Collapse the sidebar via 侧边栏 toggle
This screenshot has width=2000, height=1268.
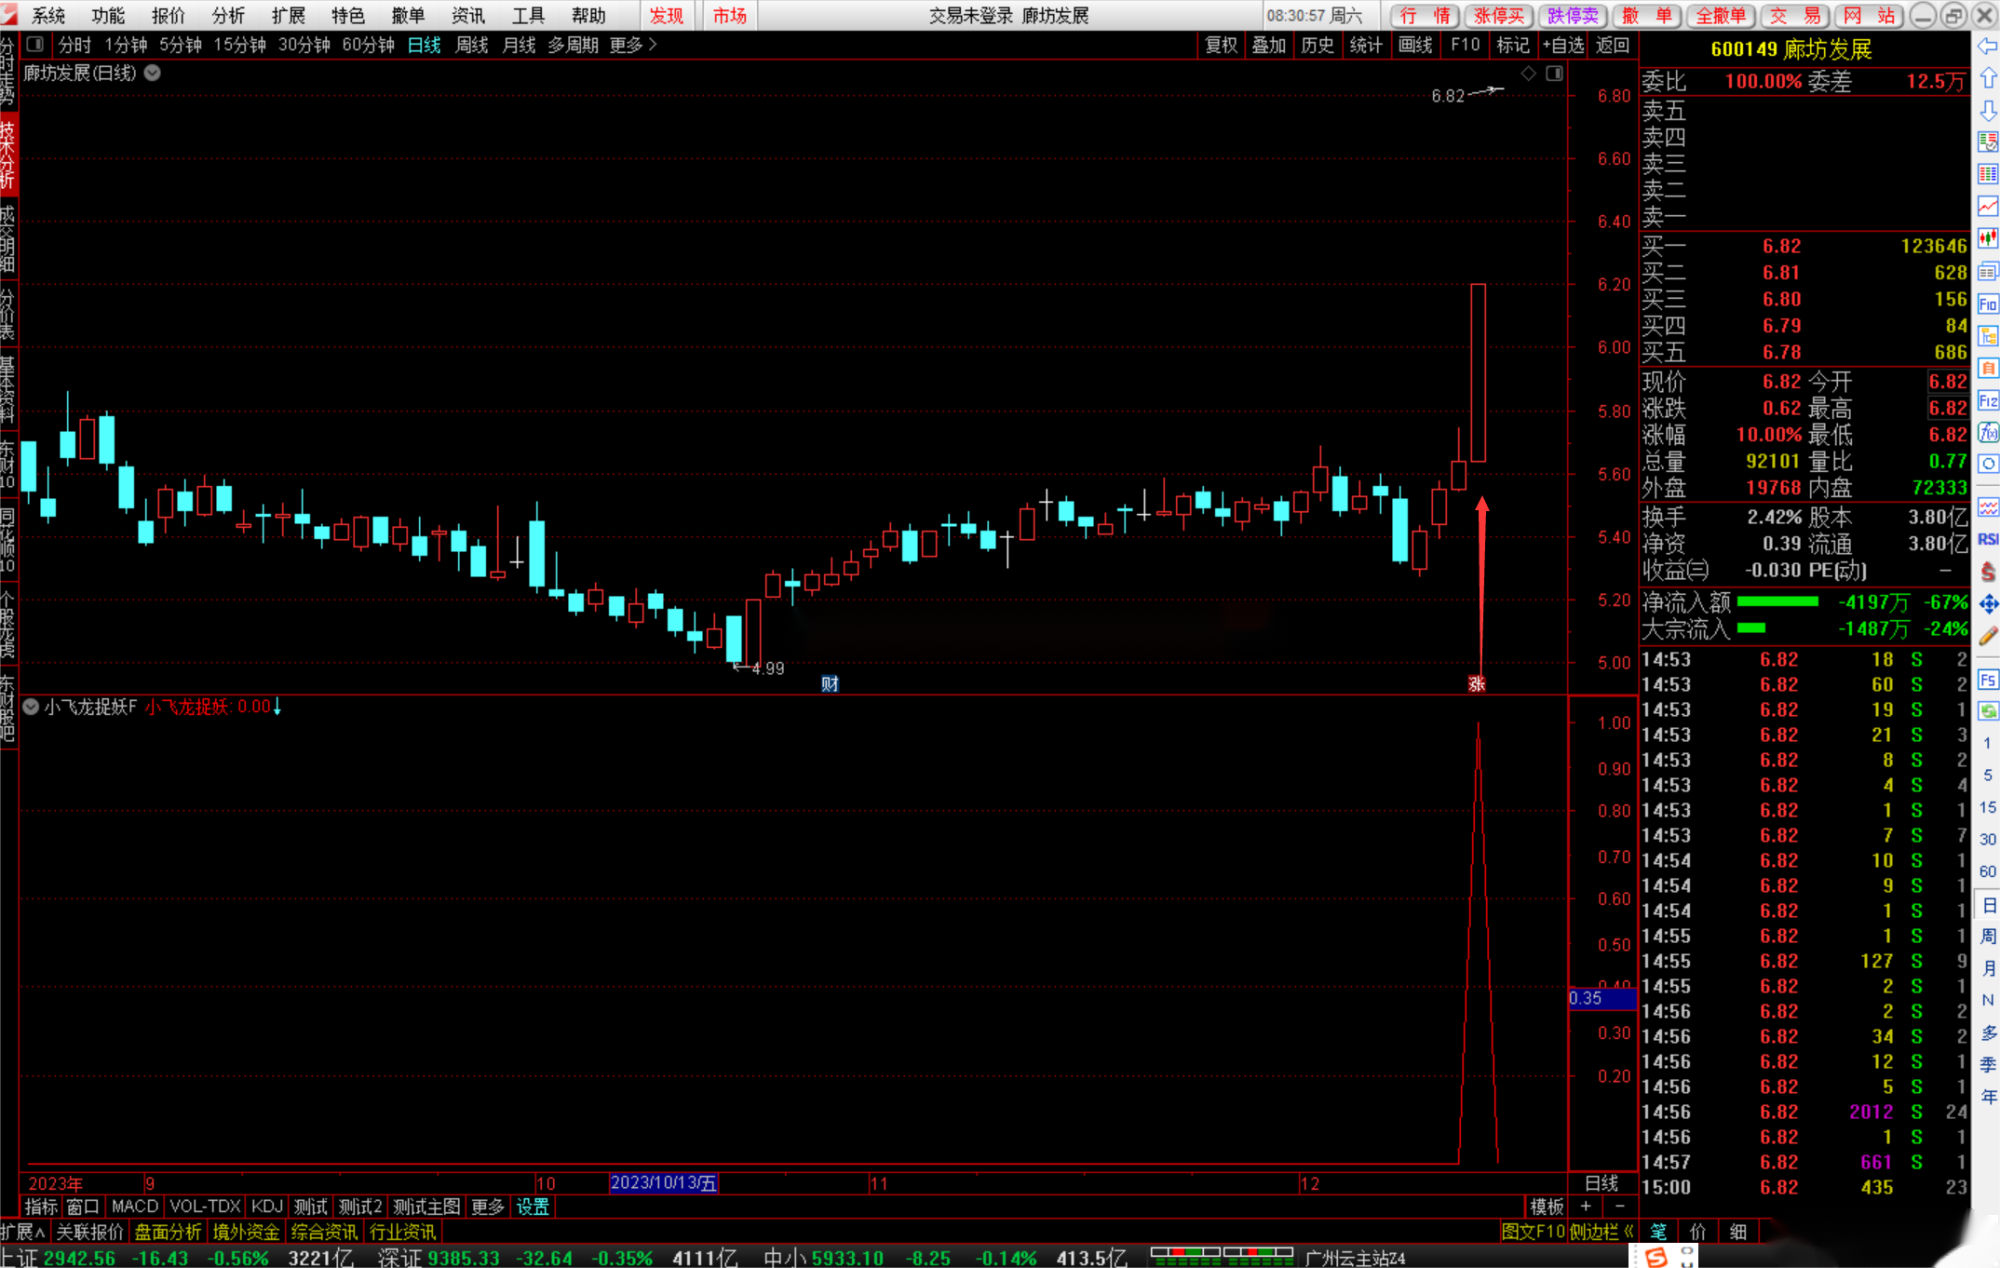pyautogui.click(x=1601, y=1232)
